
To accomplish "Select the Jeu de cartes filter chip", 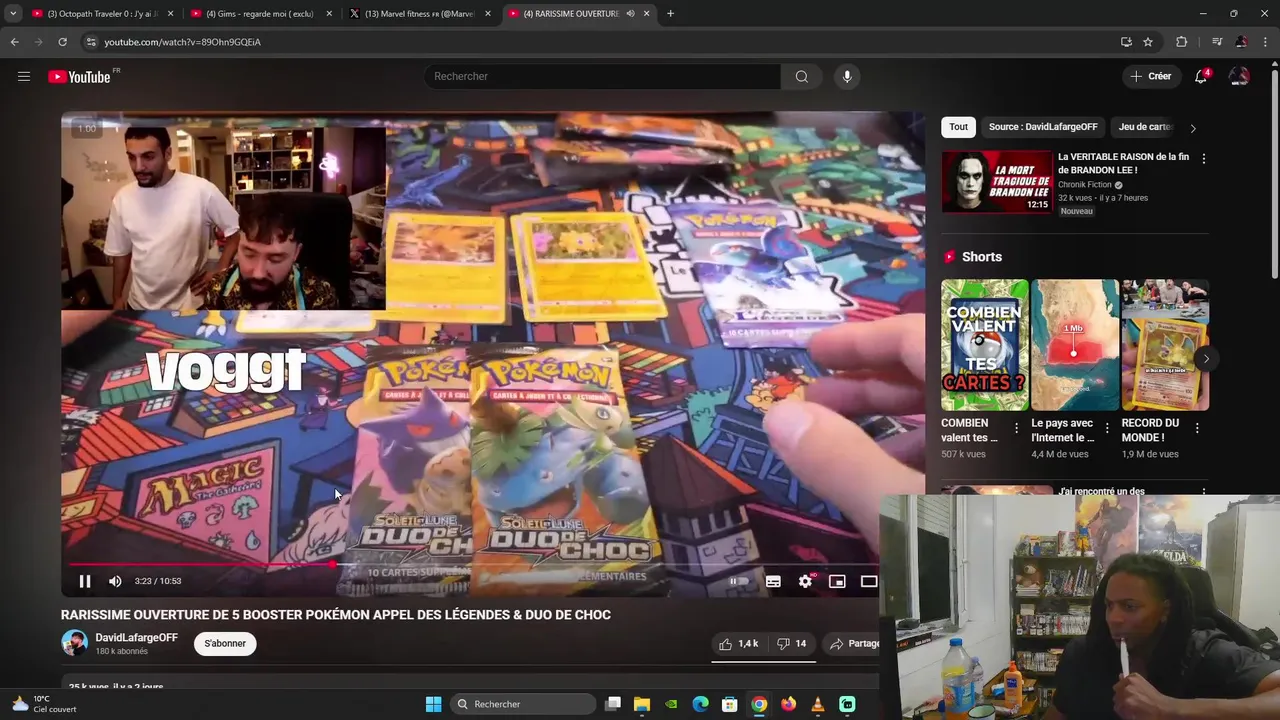I will tap(1145, 127).
